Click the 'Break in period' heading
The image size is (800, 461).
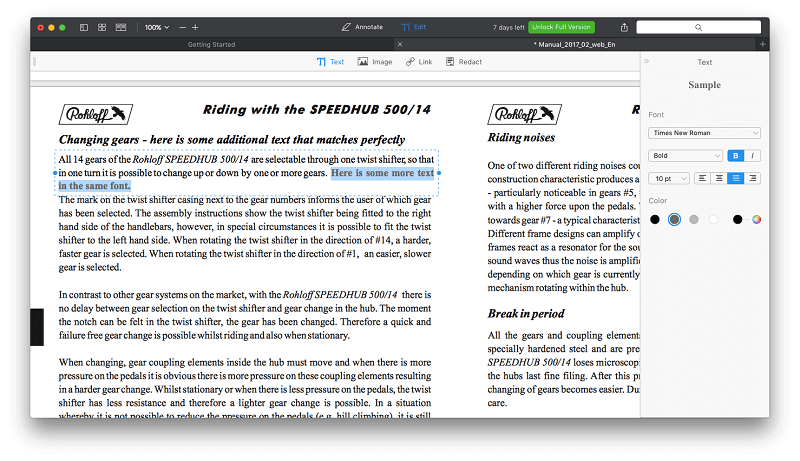(526, 313)
